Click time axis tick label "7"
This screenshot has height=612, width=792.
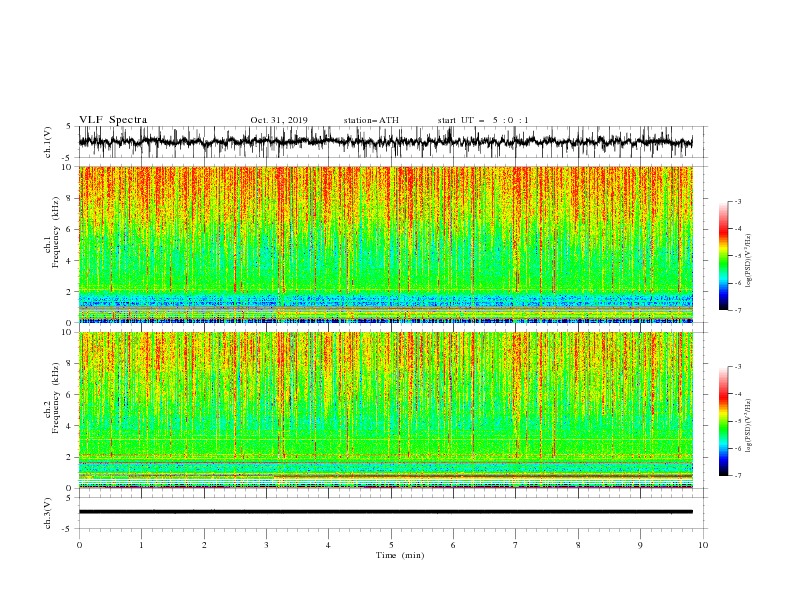(516, 545)
